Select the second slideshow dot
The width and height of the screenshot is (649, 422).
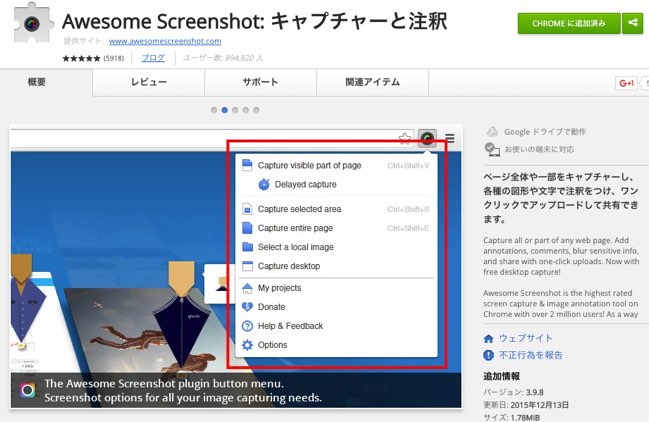[224, 110]
